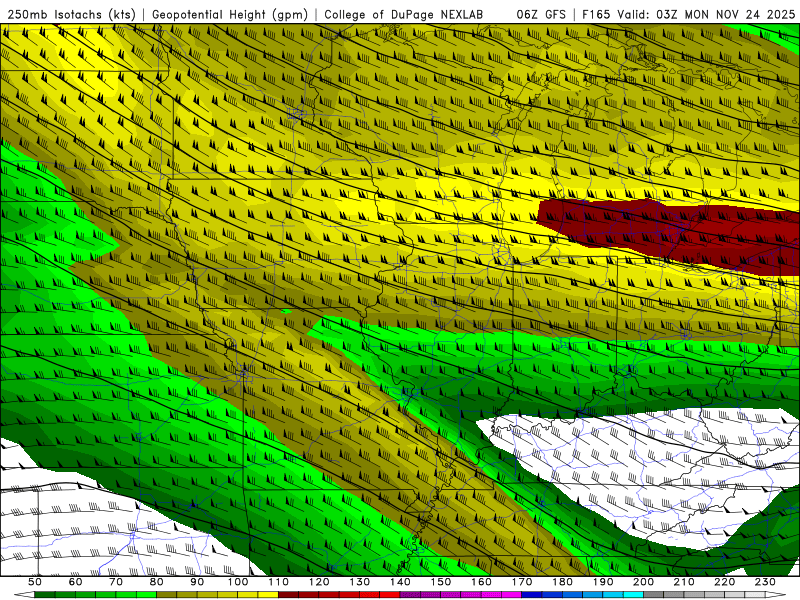Image resolution: width=800 pixels, height=600 pixels.
Task: Click the "70" color bar label
Action: point(116,582)
